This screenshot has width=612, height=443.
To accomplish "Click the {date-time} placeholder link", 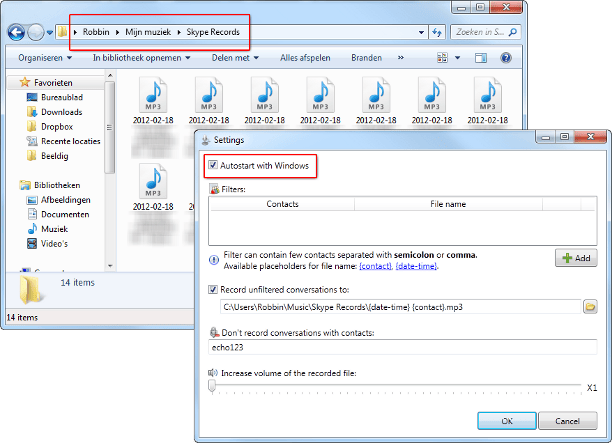I will tap(416, 266).
